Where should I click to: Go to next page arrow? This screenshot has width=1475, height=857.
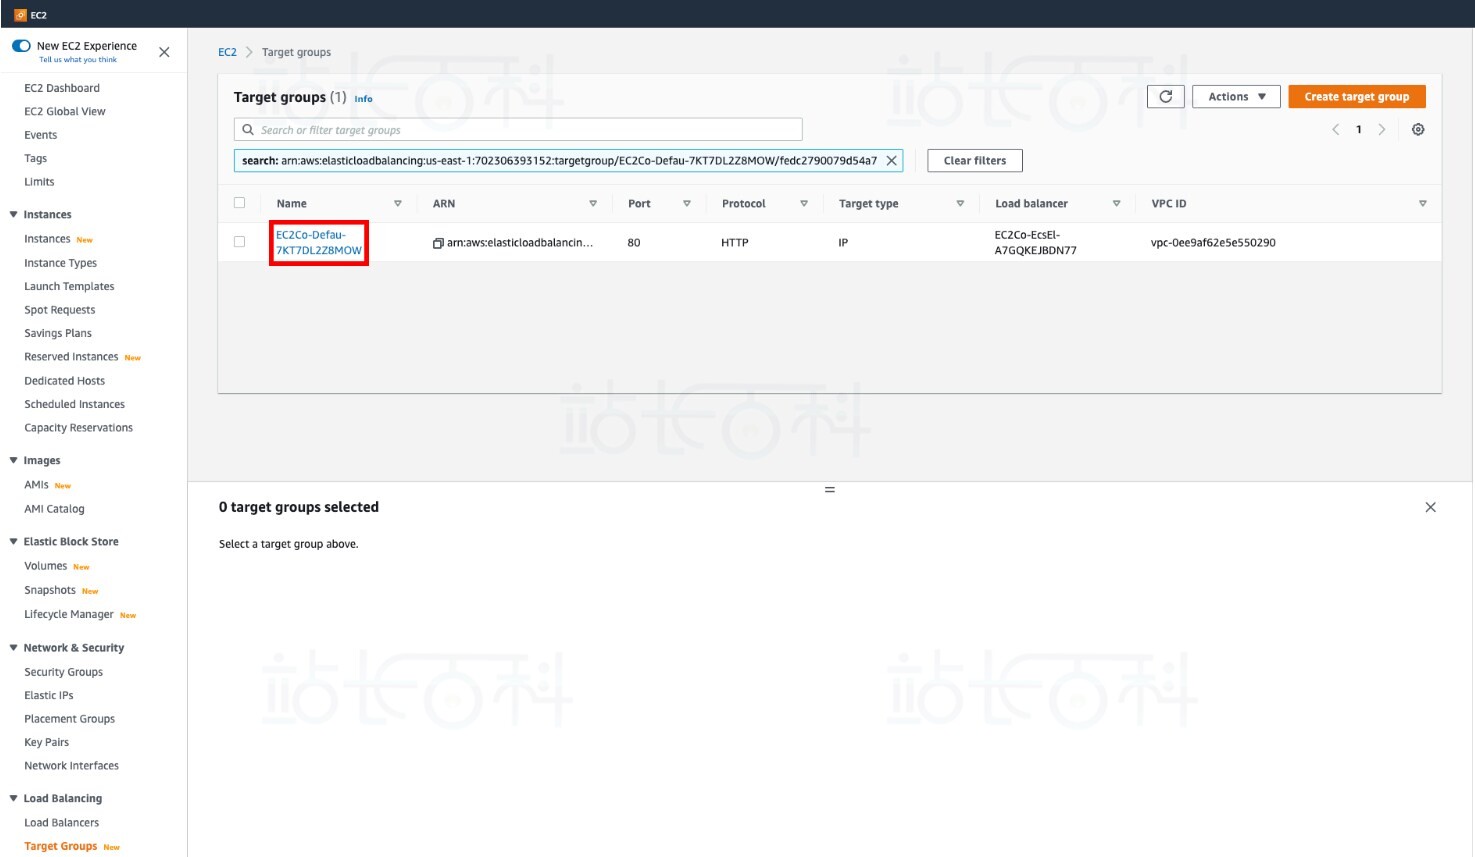(x=1382, y=130)
